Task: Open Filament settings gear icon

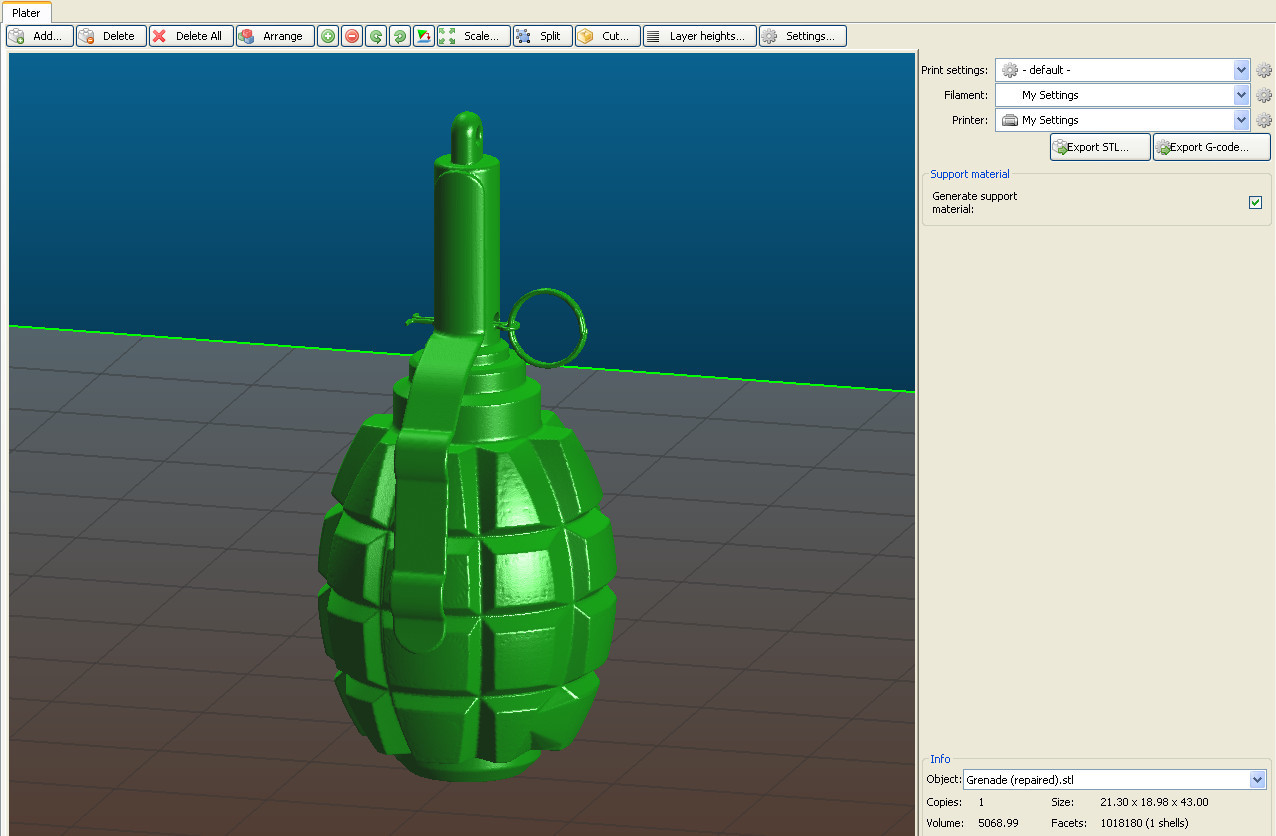Action: (x=1264, y=95)
